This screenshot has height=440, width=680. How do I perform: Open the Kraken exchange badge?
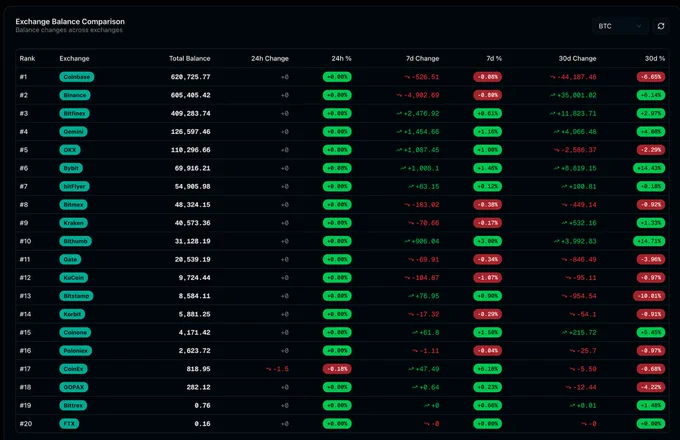[73, 223]
